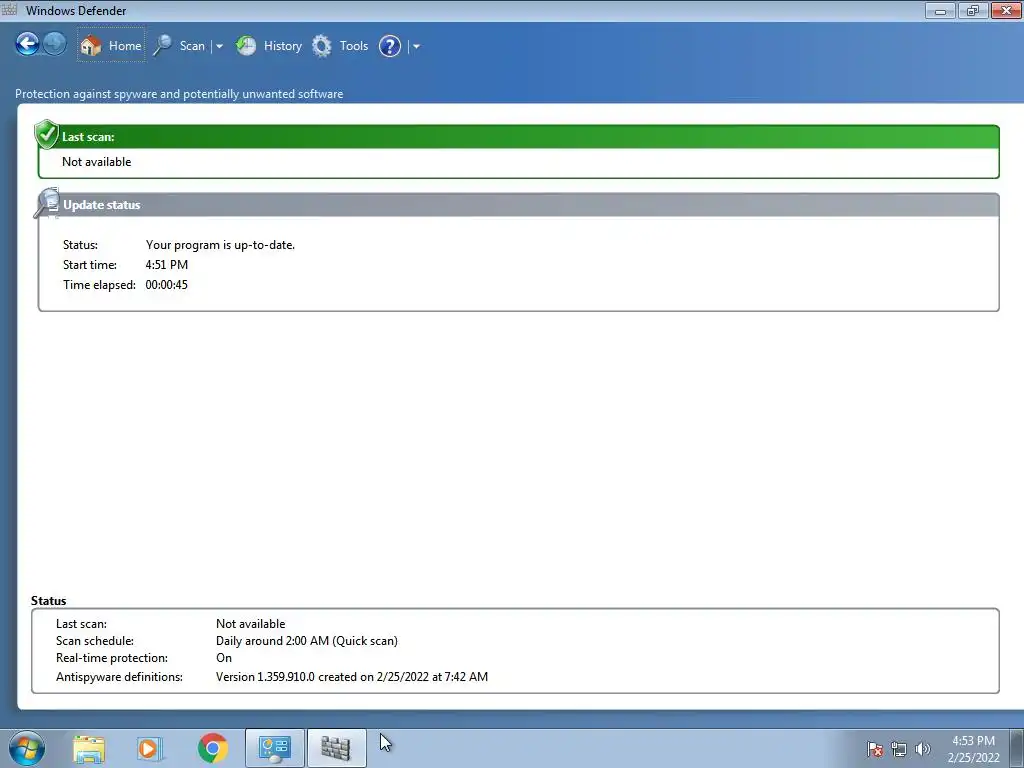This screenshot has height=768, width=1024.
Task: Go back with the blue back arrow
Action: point(27,44)
